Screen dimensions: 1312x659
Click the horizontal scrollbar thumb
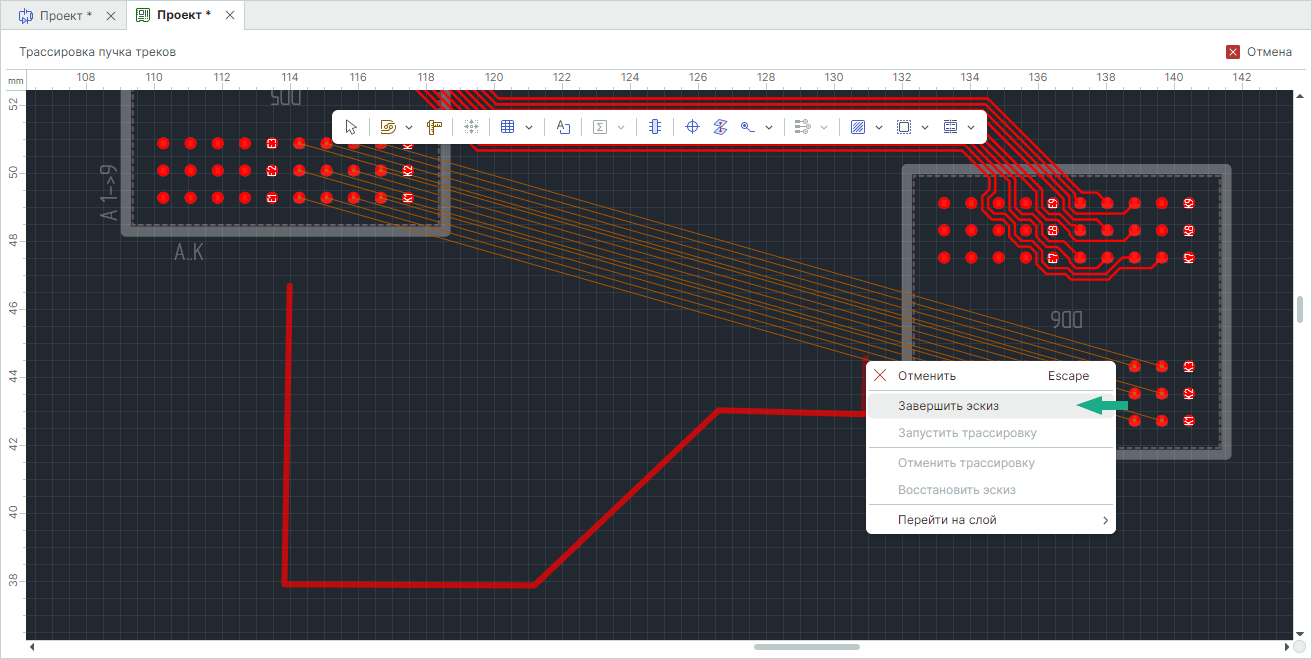coord(806,647)
